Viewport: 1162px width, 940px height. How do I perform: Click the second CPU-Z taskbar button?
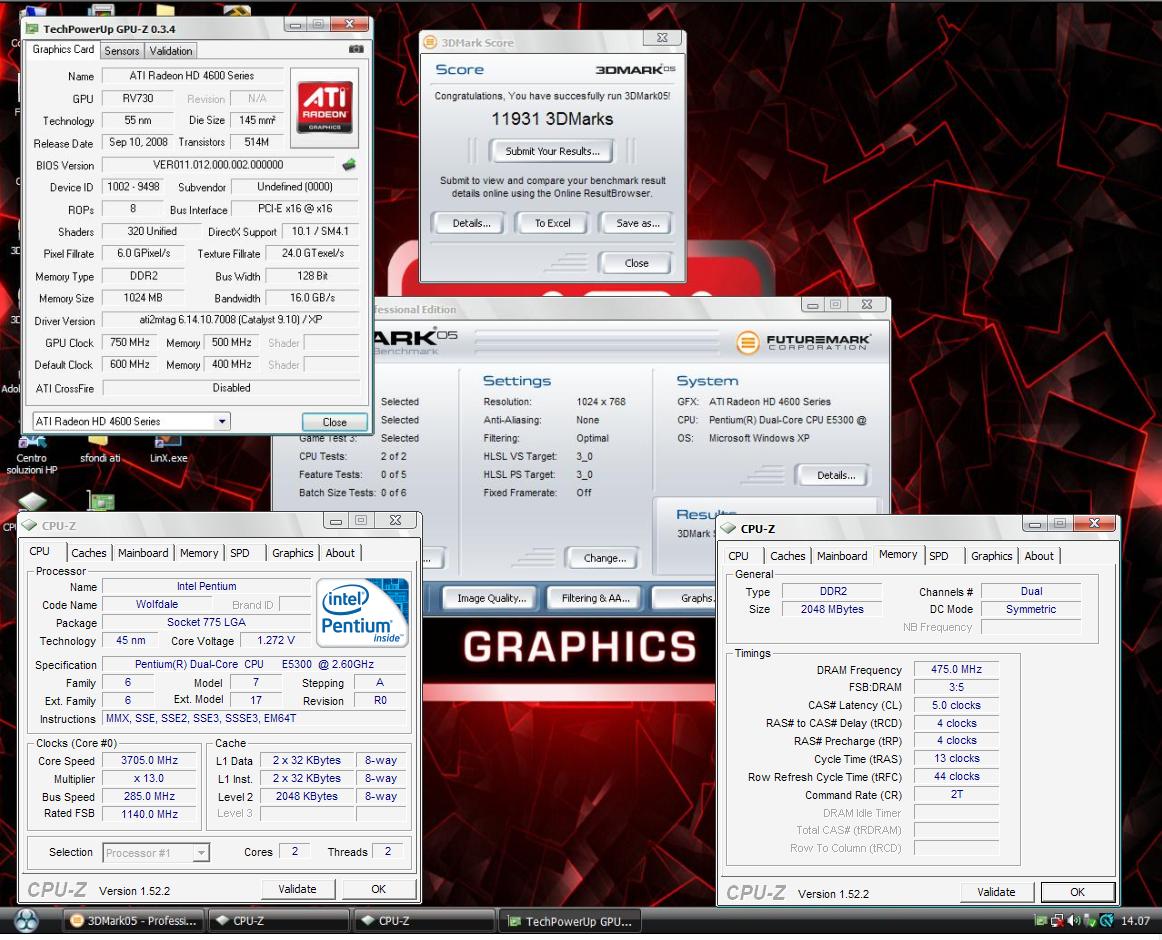click(x=425, y=921)
